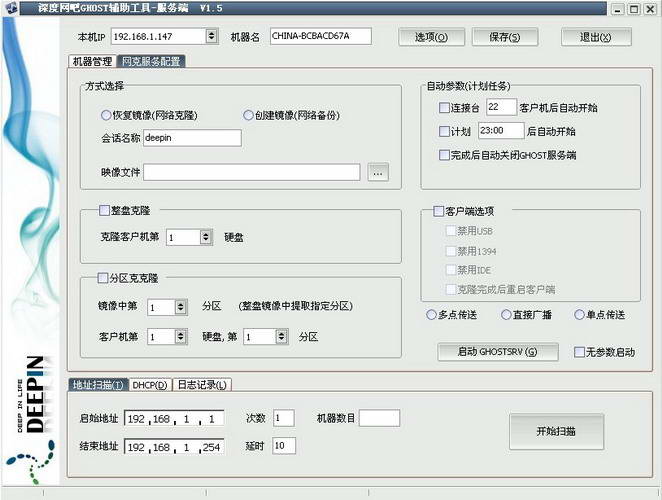Select 创建镜像(网络备份) radio button
Image resolution: width=662 pixels, height=500 pixels.
point(248,115)
